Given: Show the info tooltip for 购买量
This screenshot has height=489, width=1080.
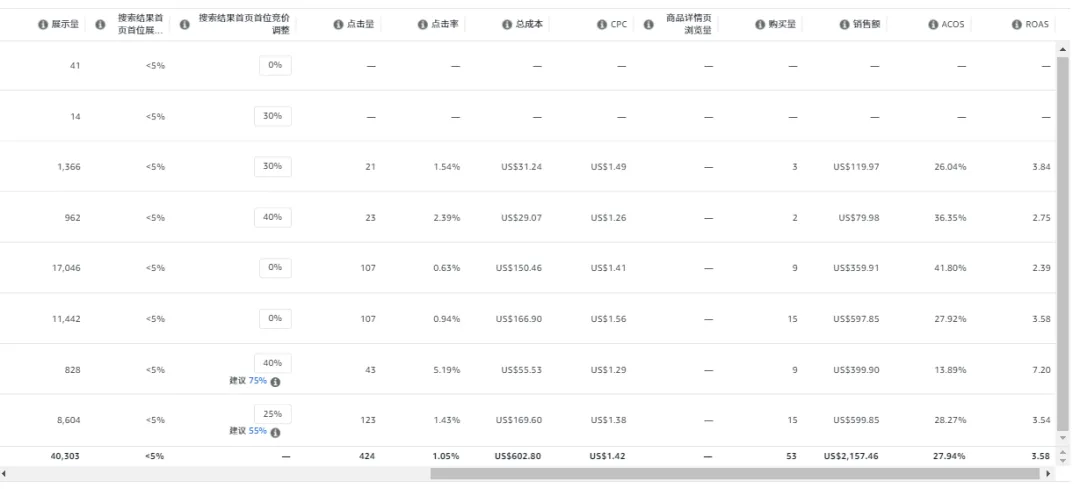Looking at the screenshot, I should [760, 24].
